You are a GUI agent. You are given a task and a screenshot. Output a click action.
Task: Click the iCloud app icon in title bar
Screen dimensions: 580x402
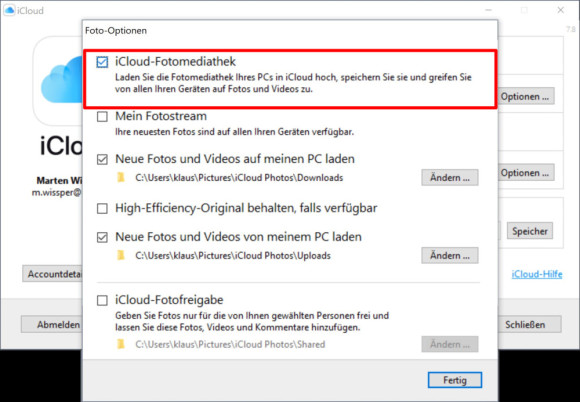pyautogui.click(x=9, y=10)
